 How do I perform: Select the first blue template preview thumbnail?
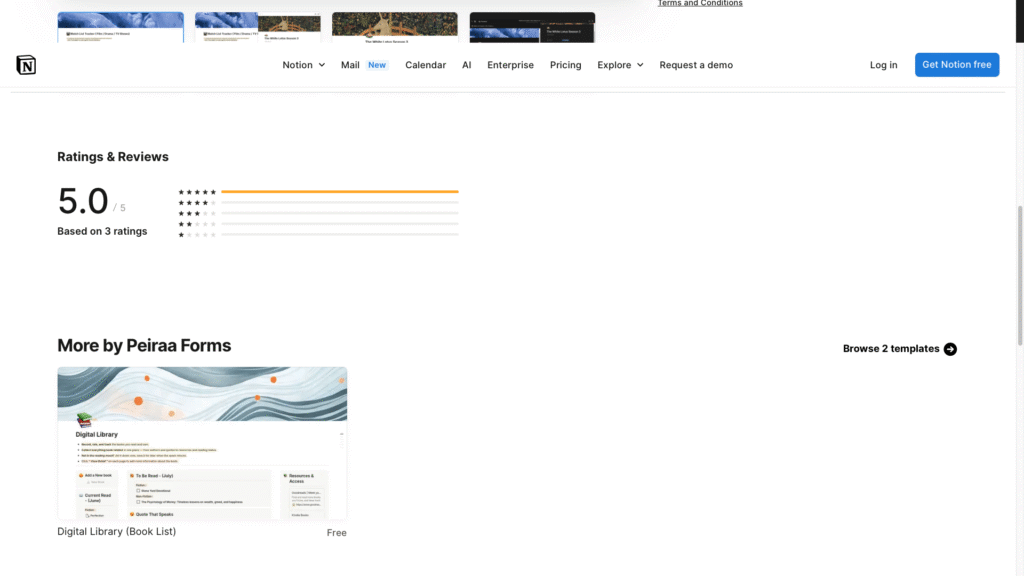click(120, 27)
